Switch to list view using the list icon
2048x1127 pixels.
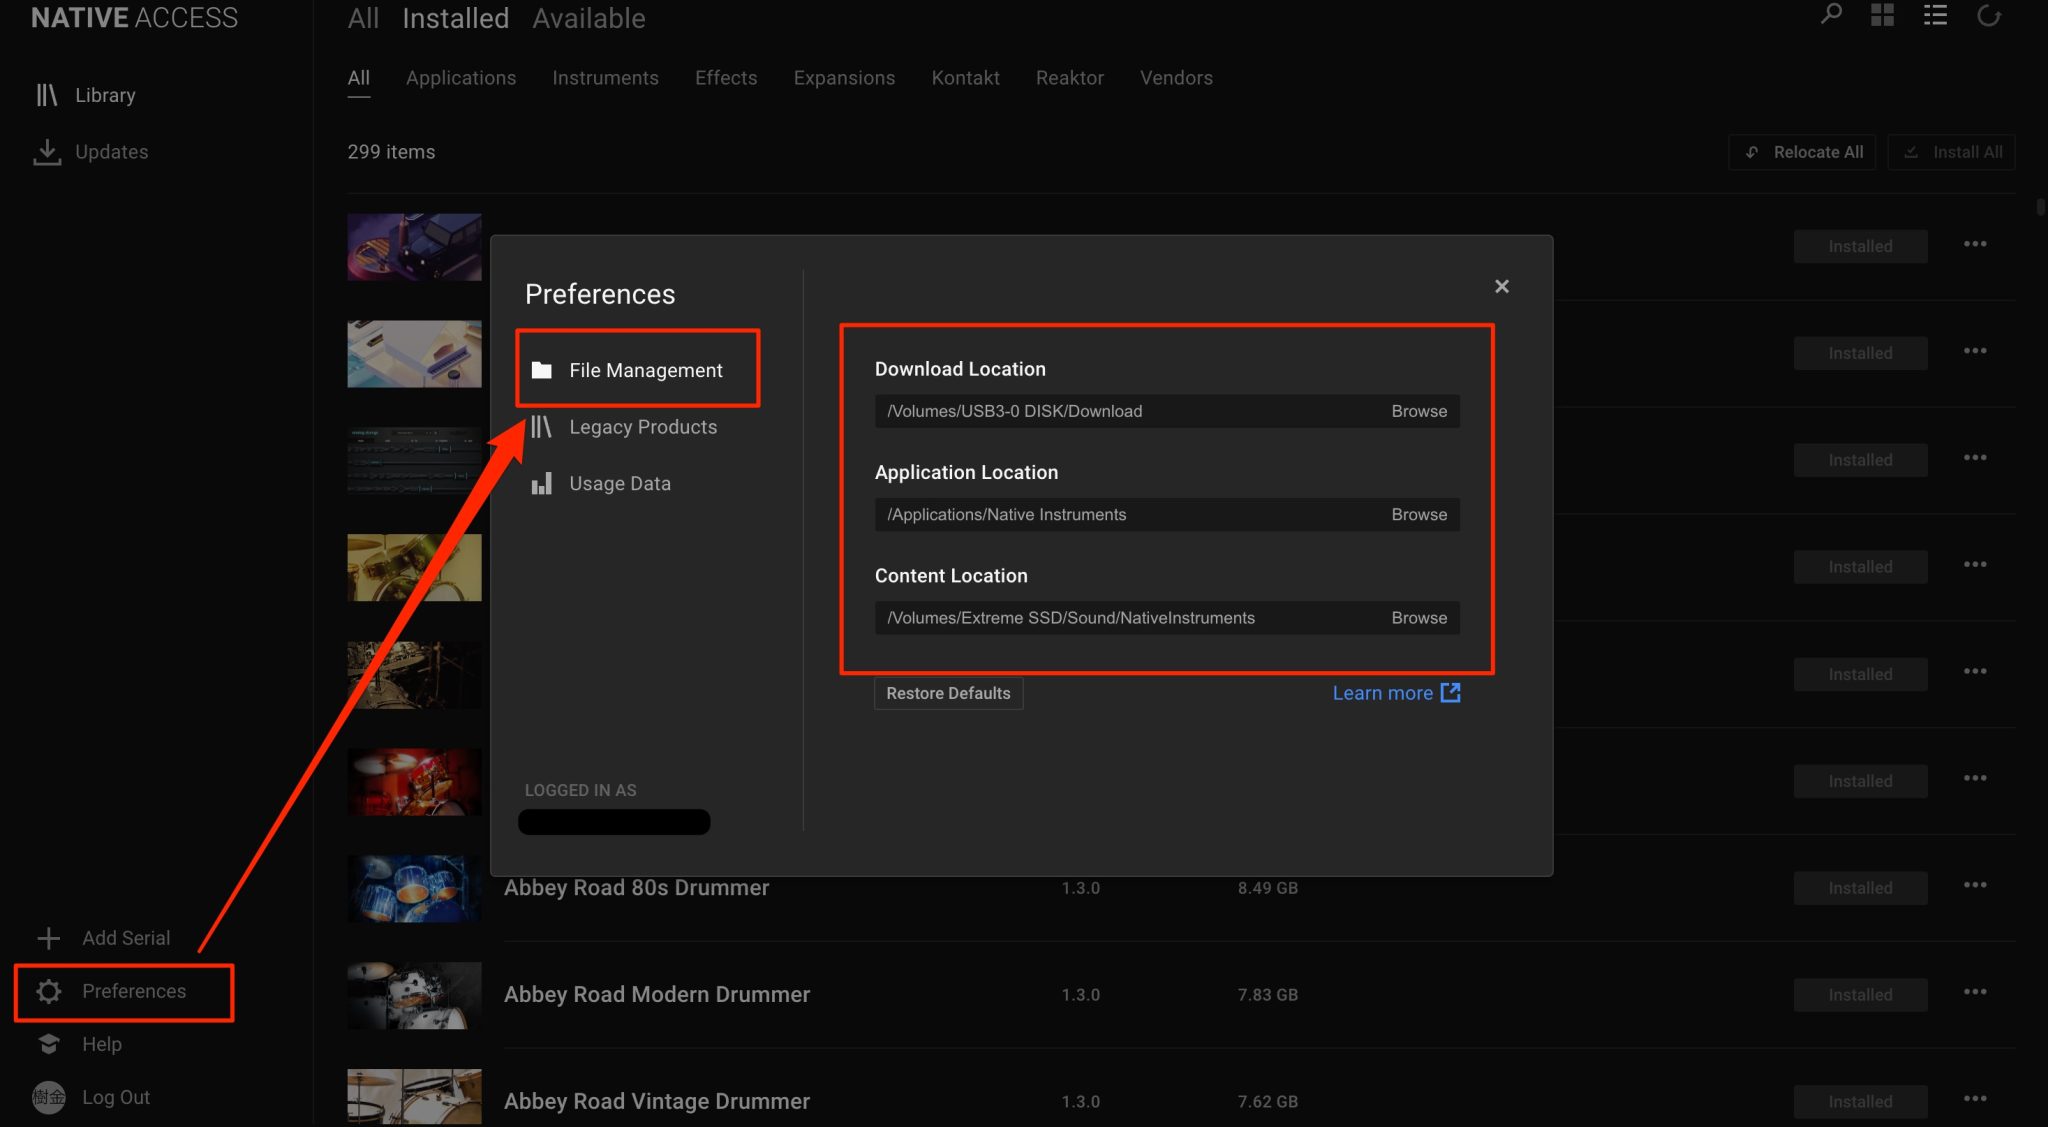pos(1935,15)
